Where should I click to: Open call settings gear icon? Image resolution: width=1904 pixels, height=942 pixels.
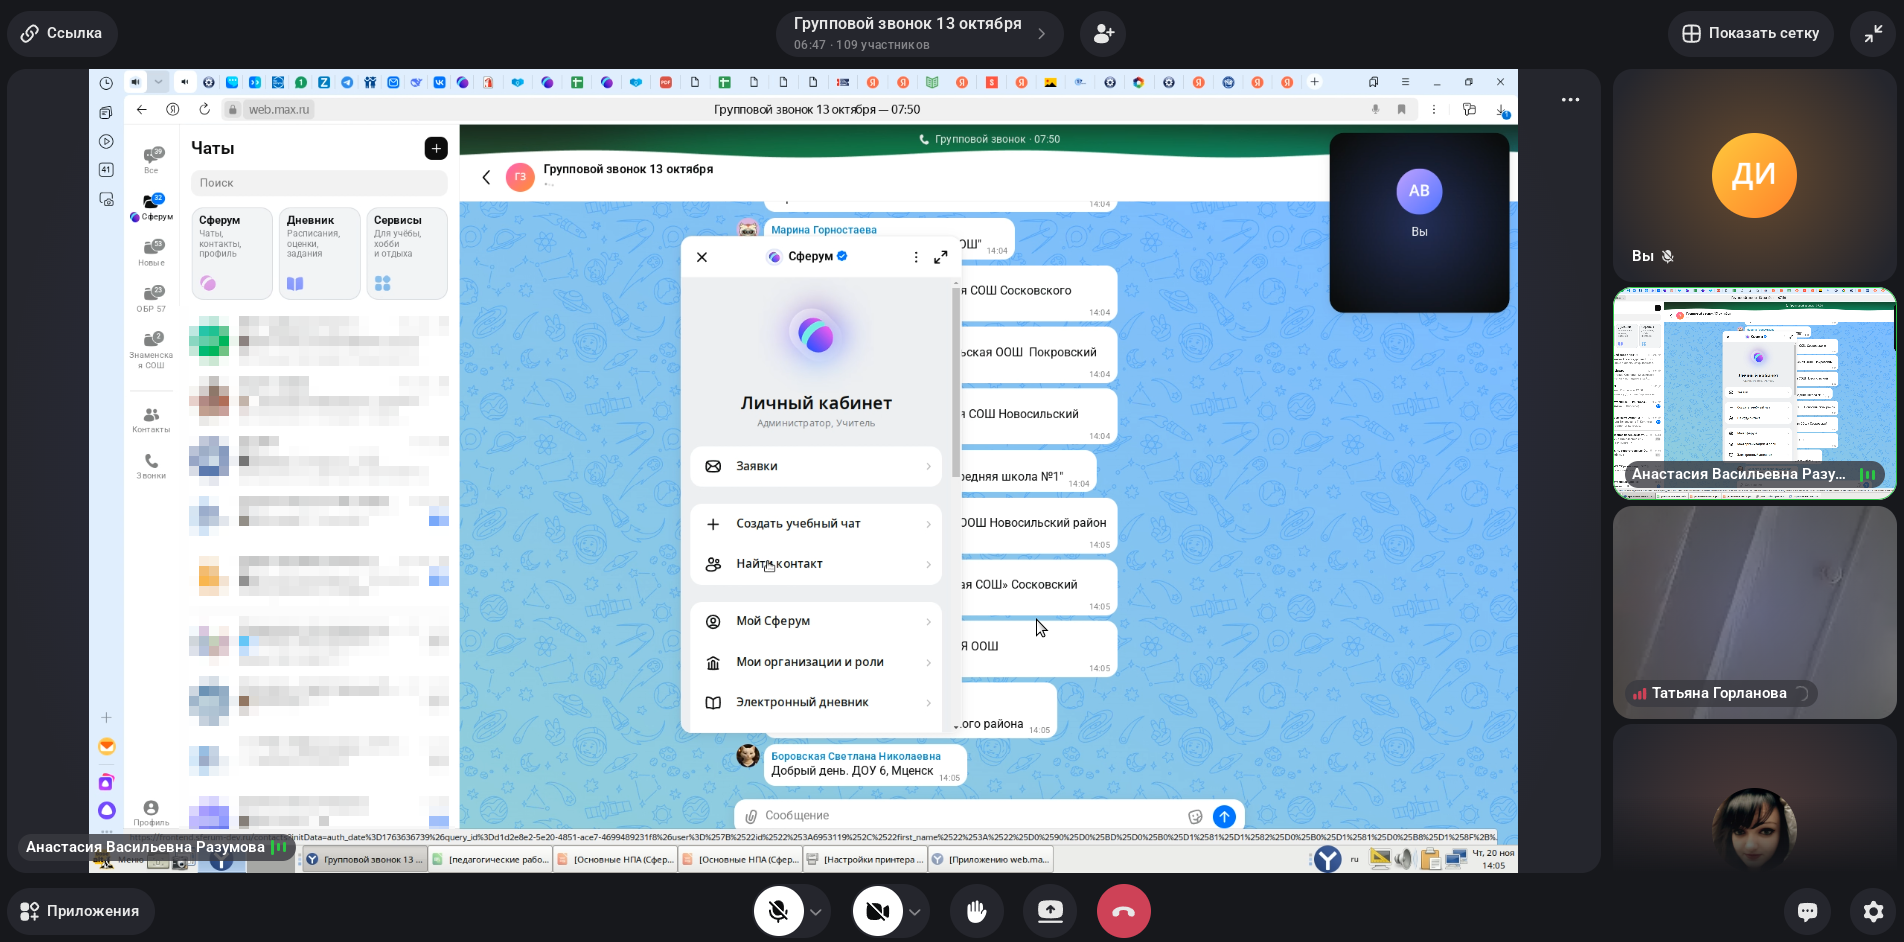[x=1873, y=911]
